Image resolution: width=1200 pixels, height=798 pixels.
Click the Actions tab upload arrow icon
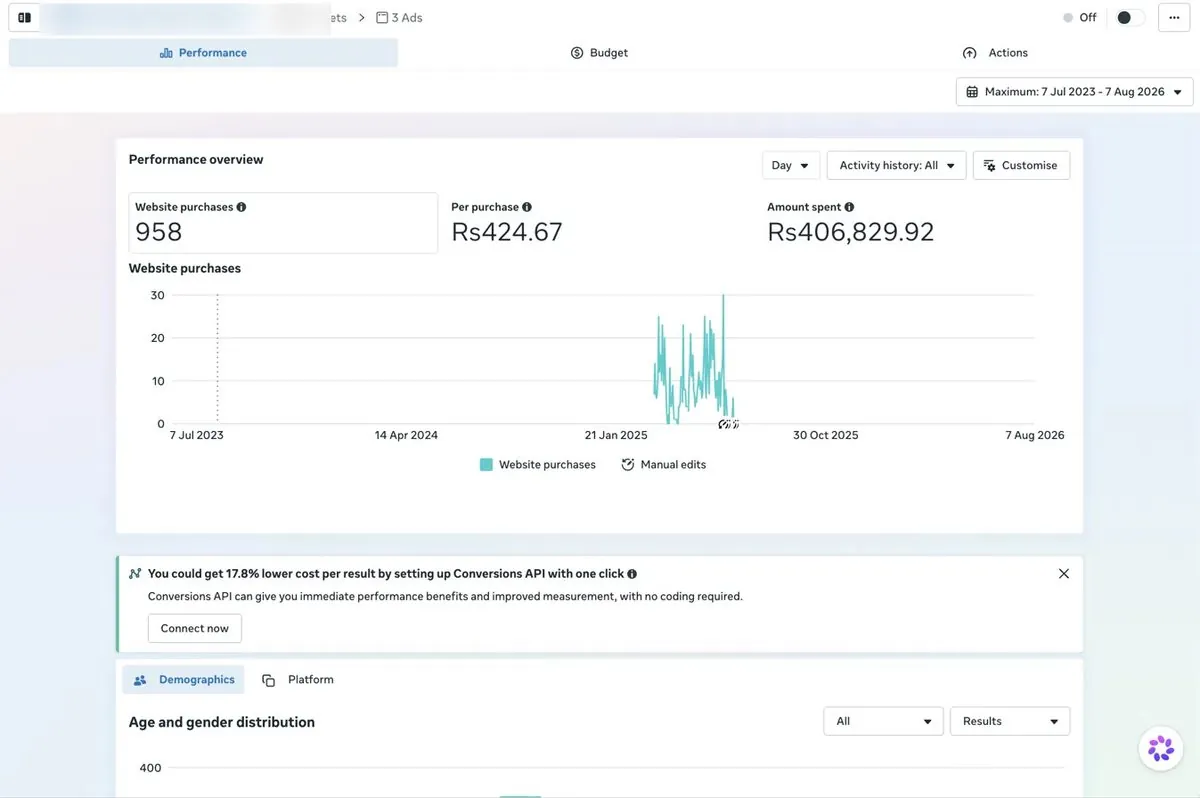coord(969,53)
